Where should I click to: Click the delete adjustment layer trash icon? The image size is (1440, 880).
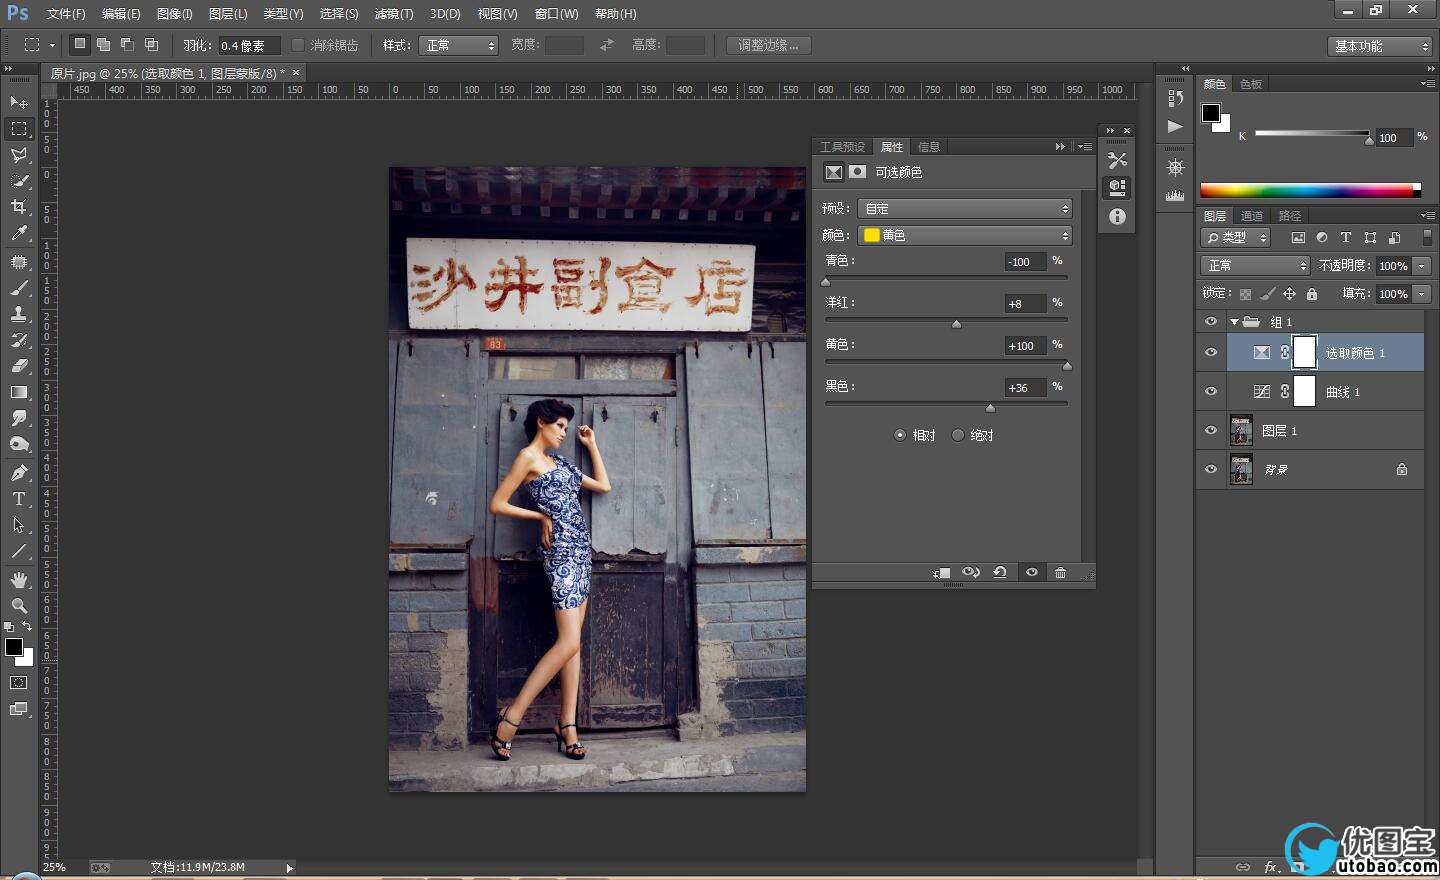1060,573
